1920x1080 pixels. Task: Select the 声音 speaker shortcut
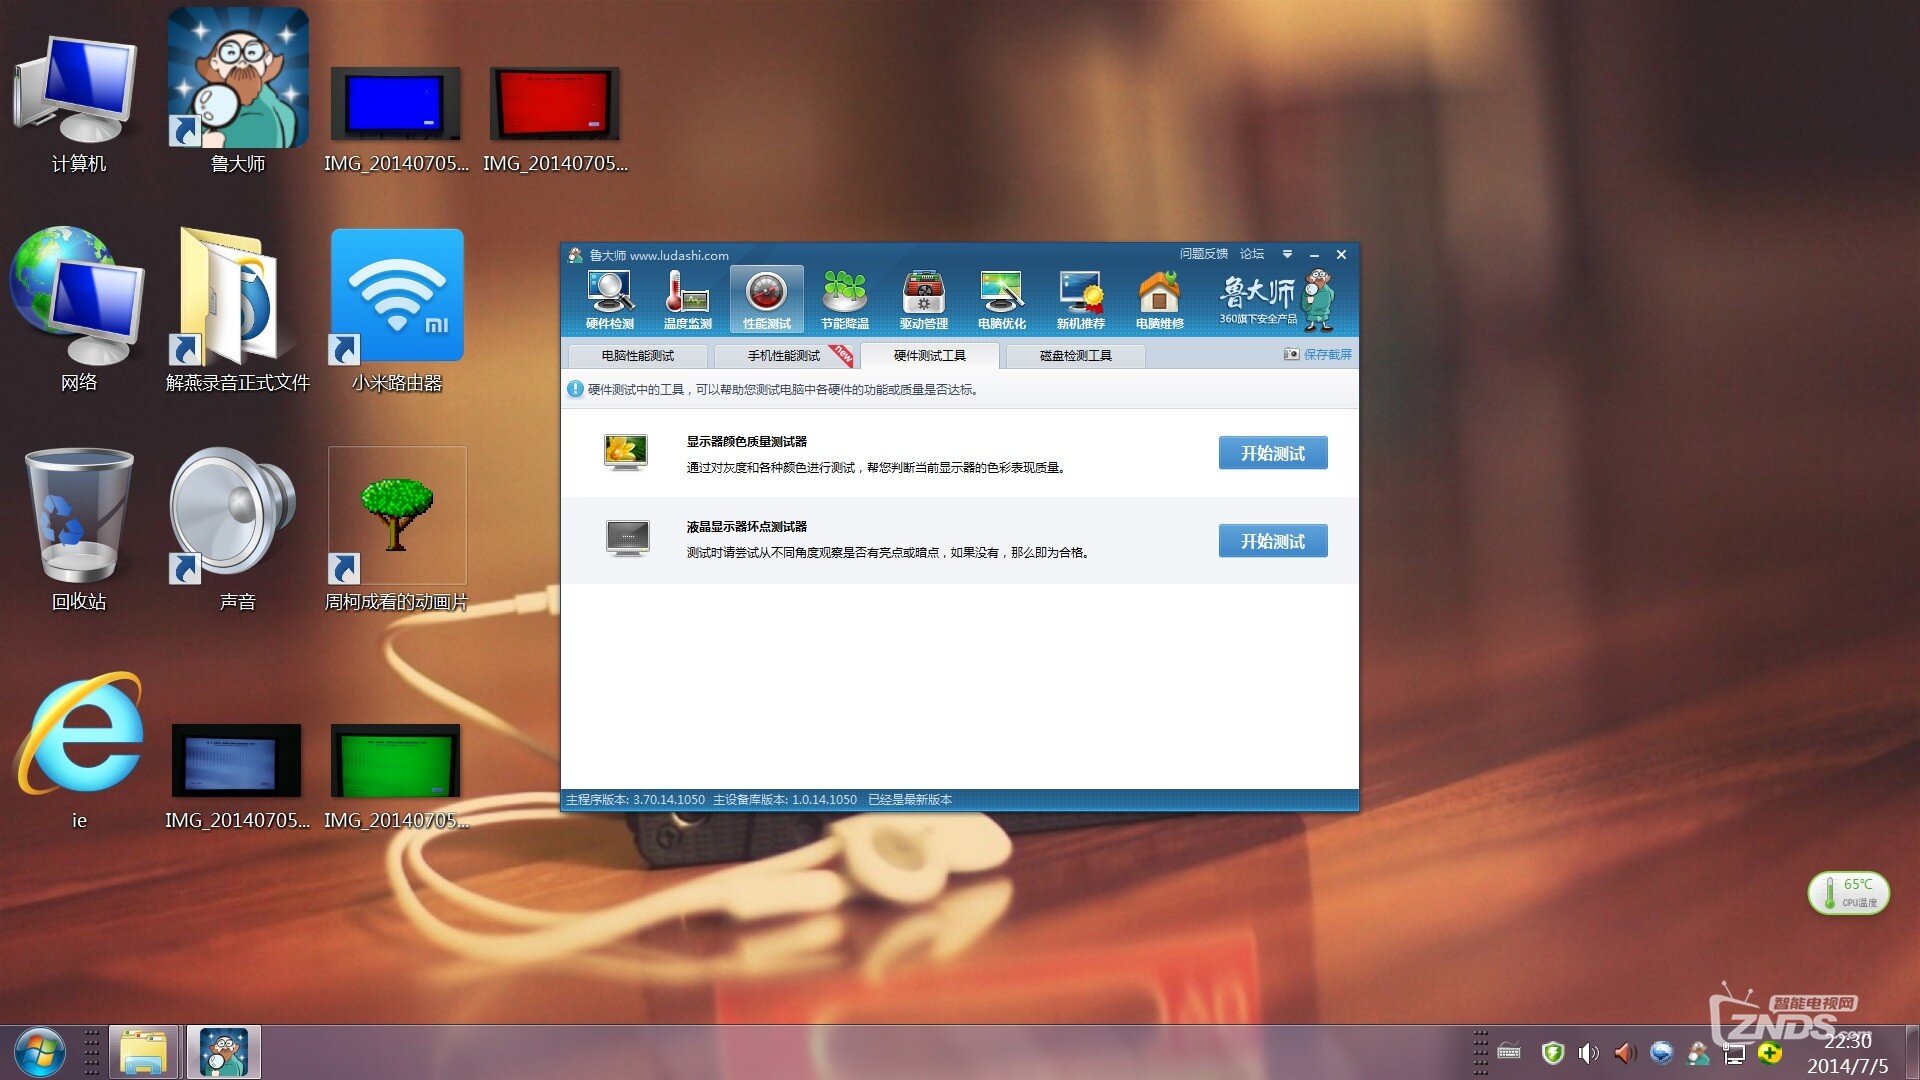[x=237, y=530]
